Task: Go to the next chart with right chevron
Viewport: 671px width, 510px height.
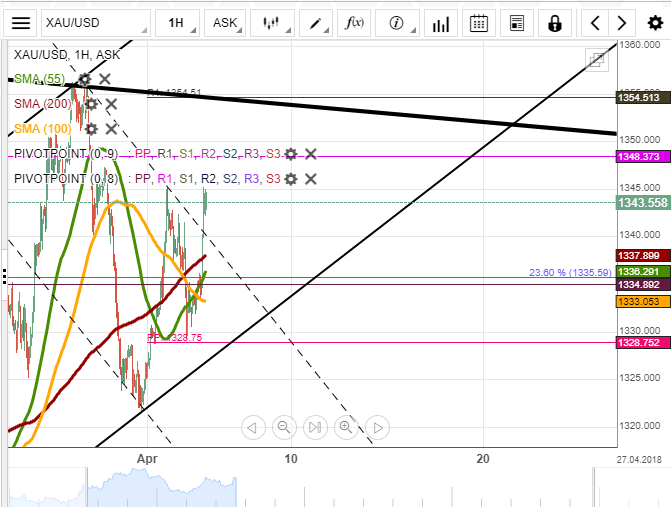Action: [621, 23]
